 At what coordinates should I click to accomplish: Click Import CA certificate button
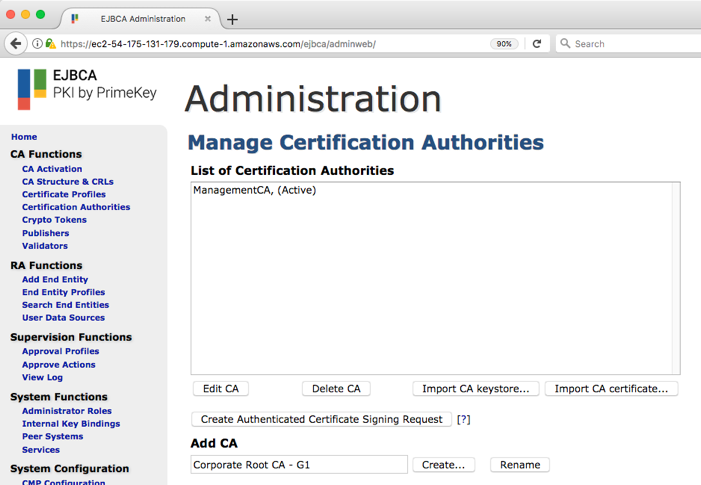tap(612, 389)
